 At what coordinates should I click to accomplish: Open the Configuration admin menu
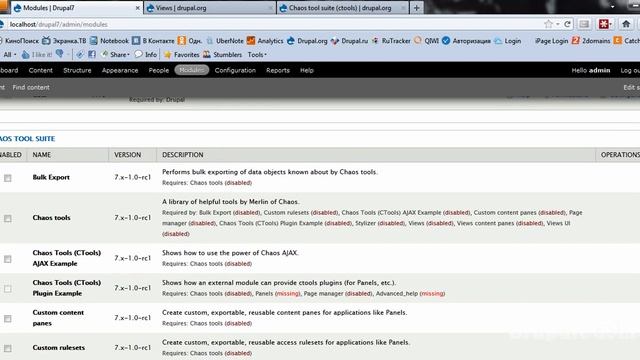coord(235,70)
